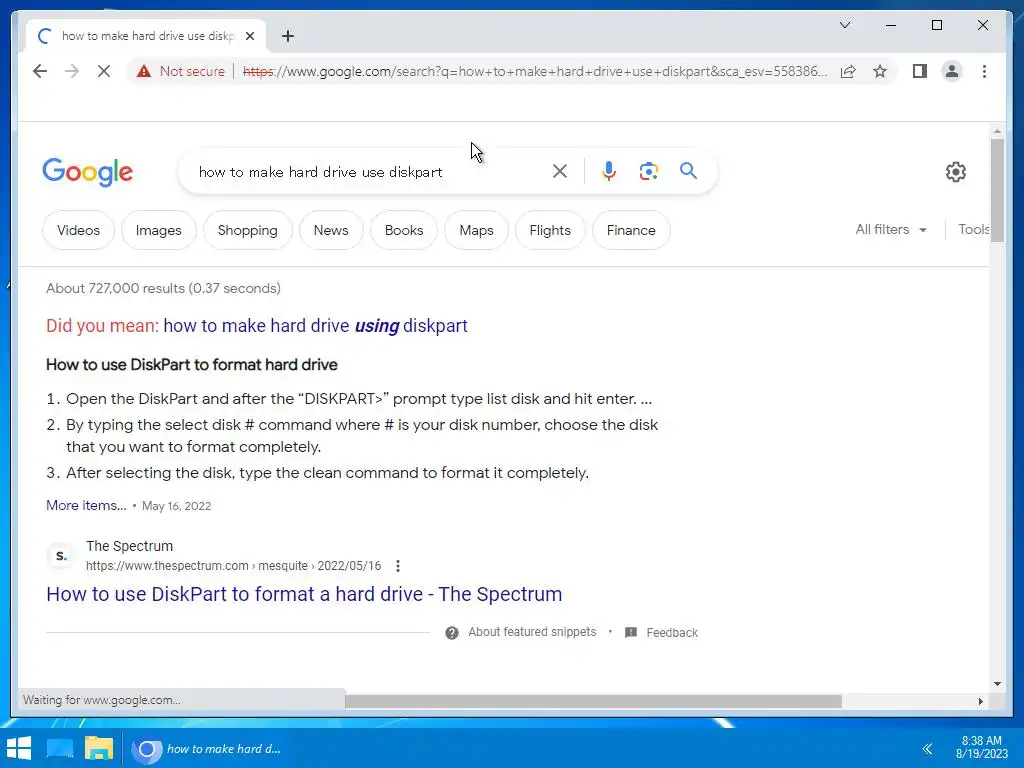Click the browser forward arrow
Viewport: 1024px width, 768px height.
72,71
